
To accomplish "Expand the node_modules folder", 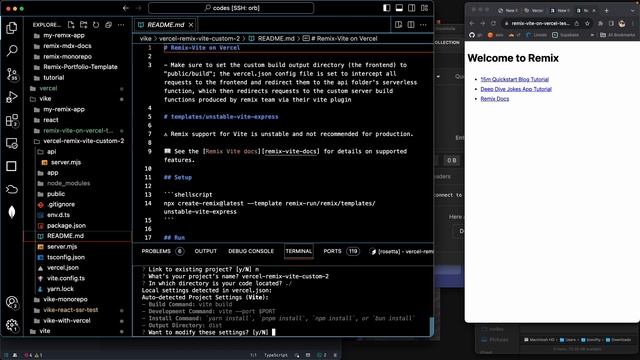I will [x=78, y=183].
